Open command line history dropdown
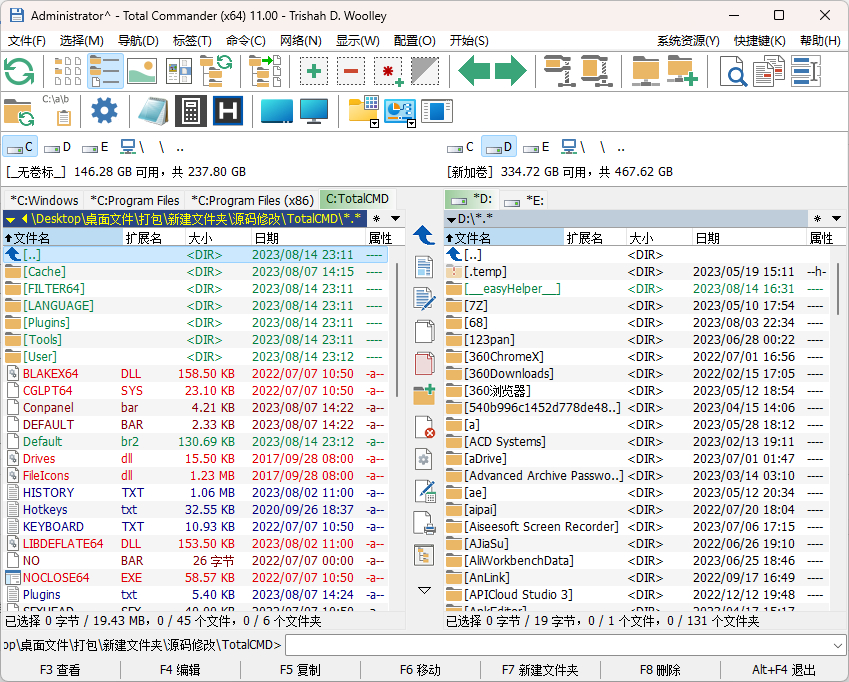Image resolution: width=849 pixels, height=682 pixels. tap(837, 645)
